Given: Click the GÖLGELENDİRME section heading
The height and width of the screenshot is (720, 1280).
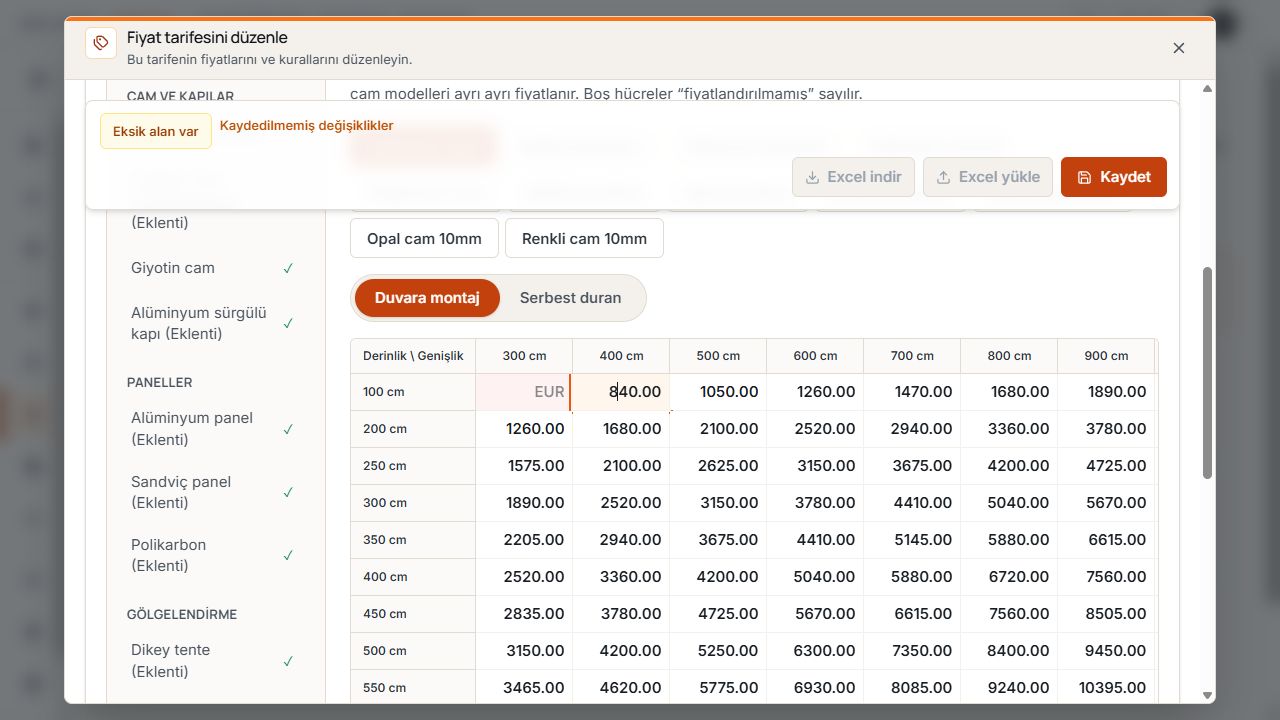Looking at the screenshot, I should [182, 614].
